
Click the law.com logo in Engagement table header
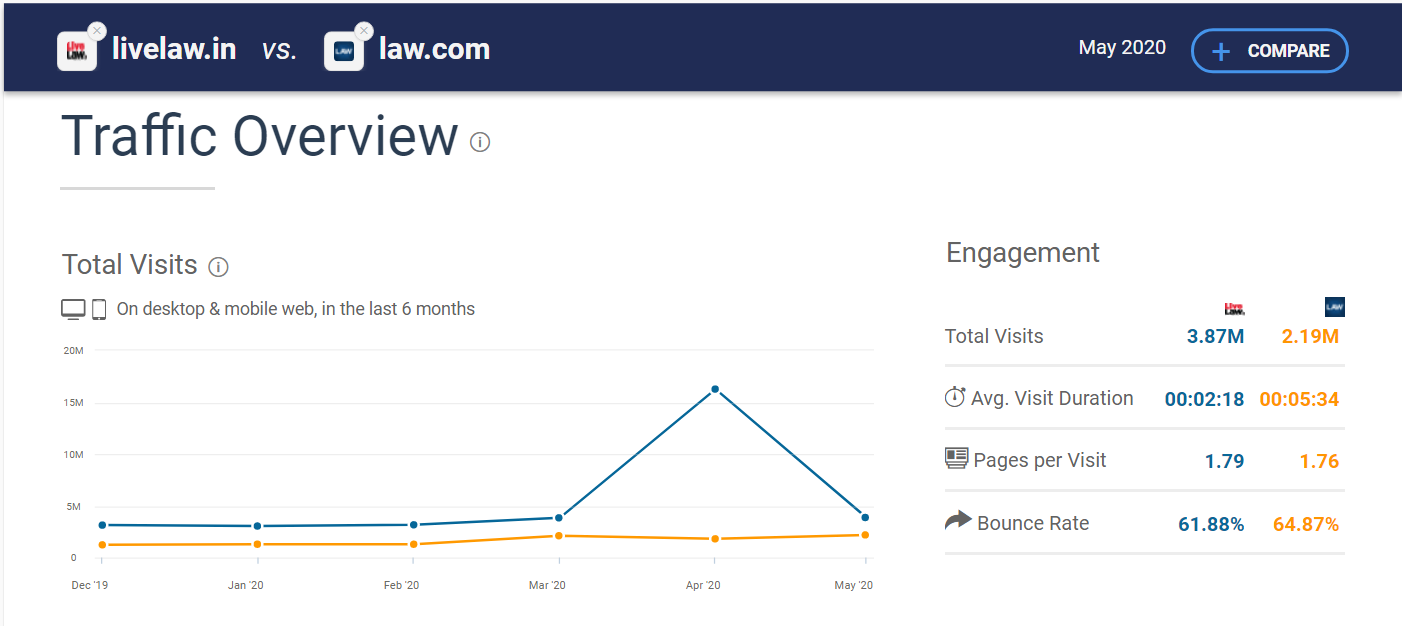[x=1334, y=307]
